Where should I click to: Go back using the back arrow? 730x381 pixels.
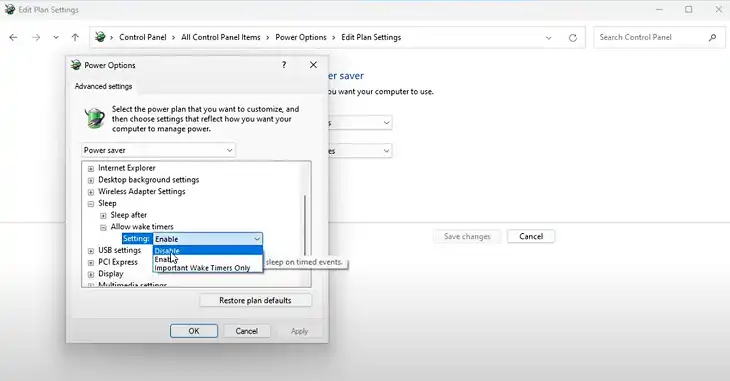(14, 37)
